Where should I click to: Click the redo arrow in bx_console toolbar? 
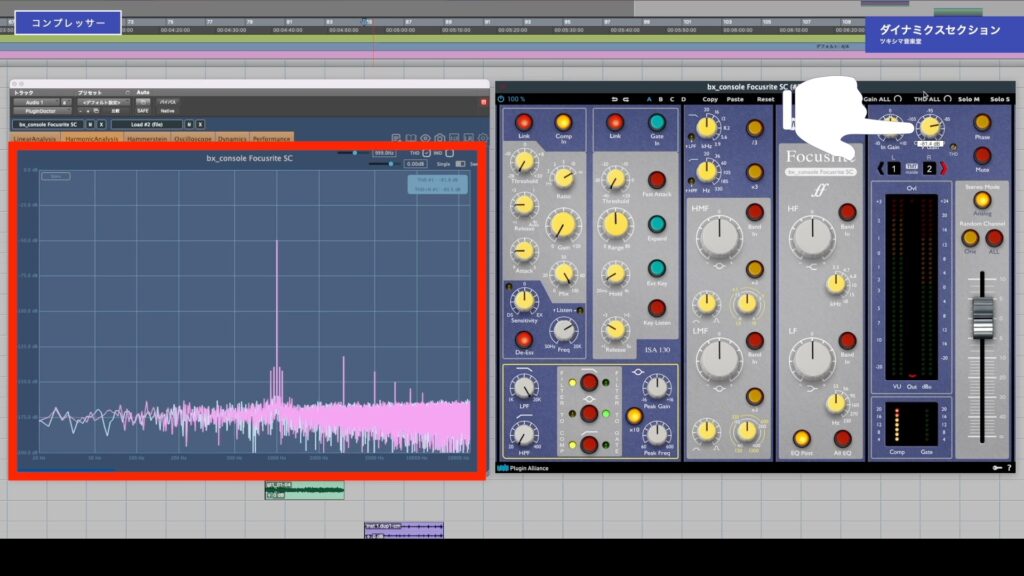tap(626, 99)
